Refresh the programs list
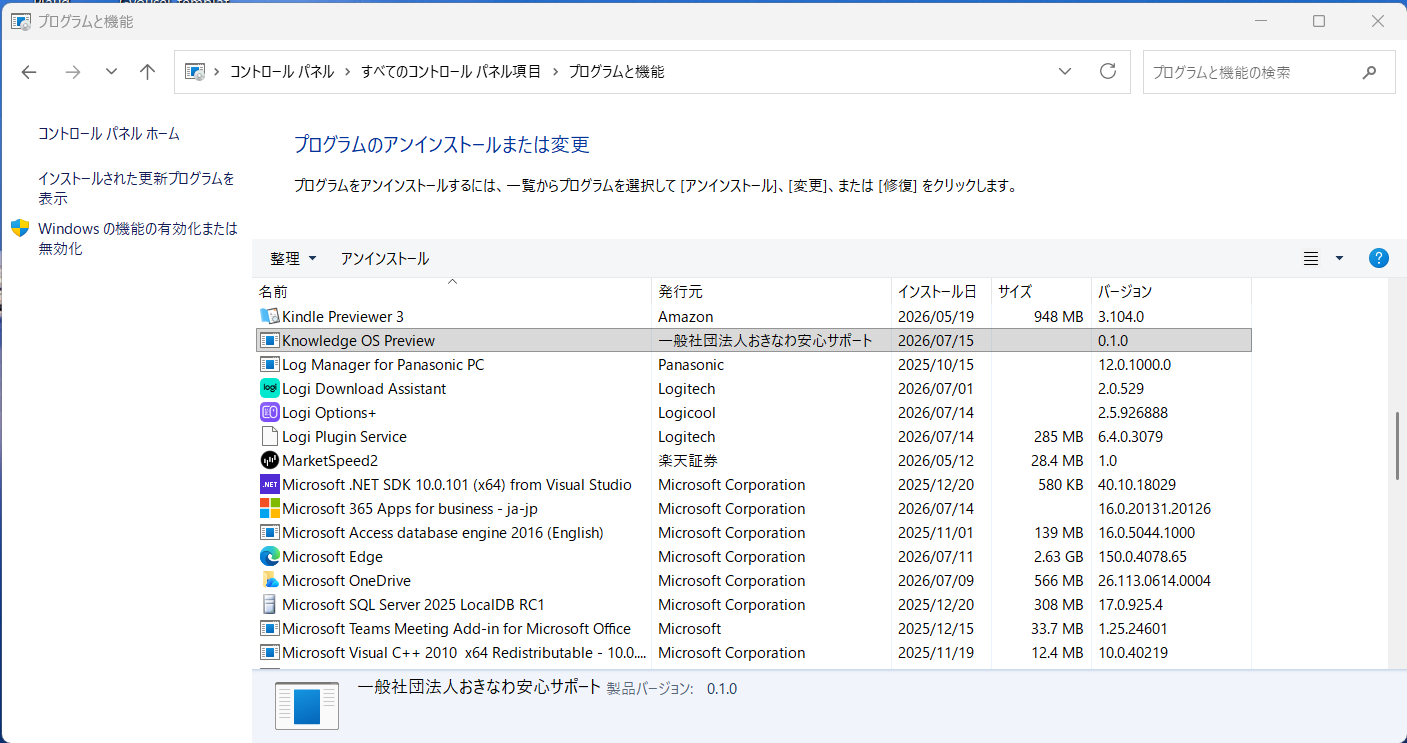Image resolution: width=1407 pixels, height=743 pixels. 1107,71
